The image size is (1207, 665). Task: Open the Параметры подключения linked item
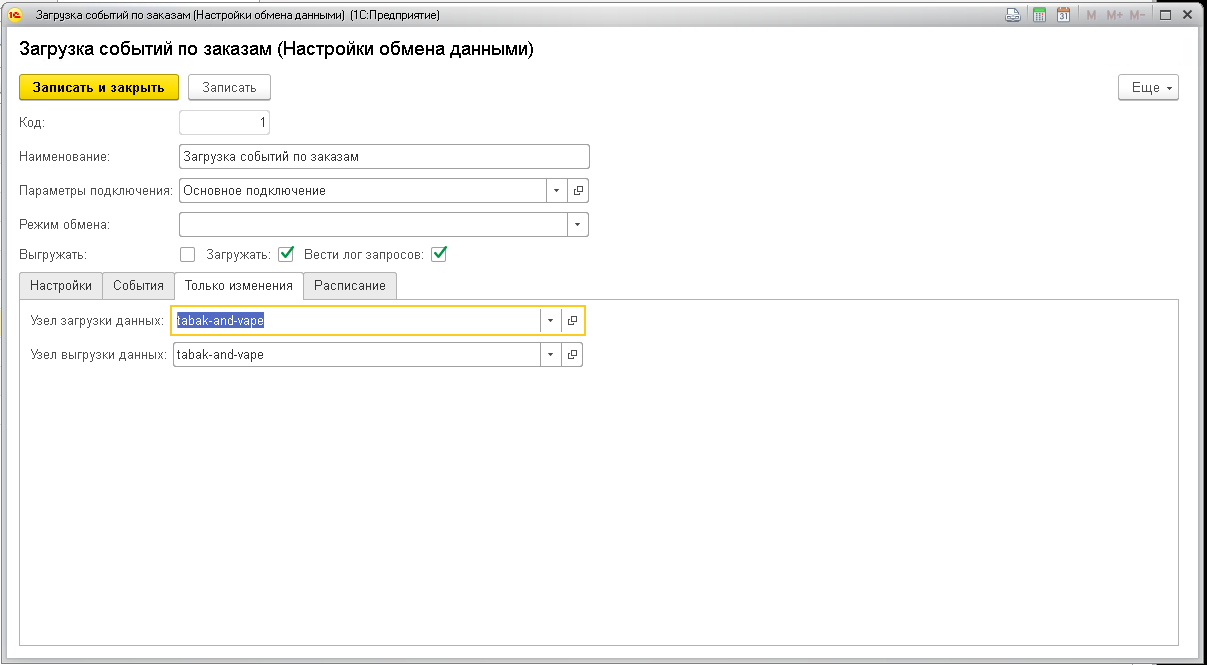(578, 190)
